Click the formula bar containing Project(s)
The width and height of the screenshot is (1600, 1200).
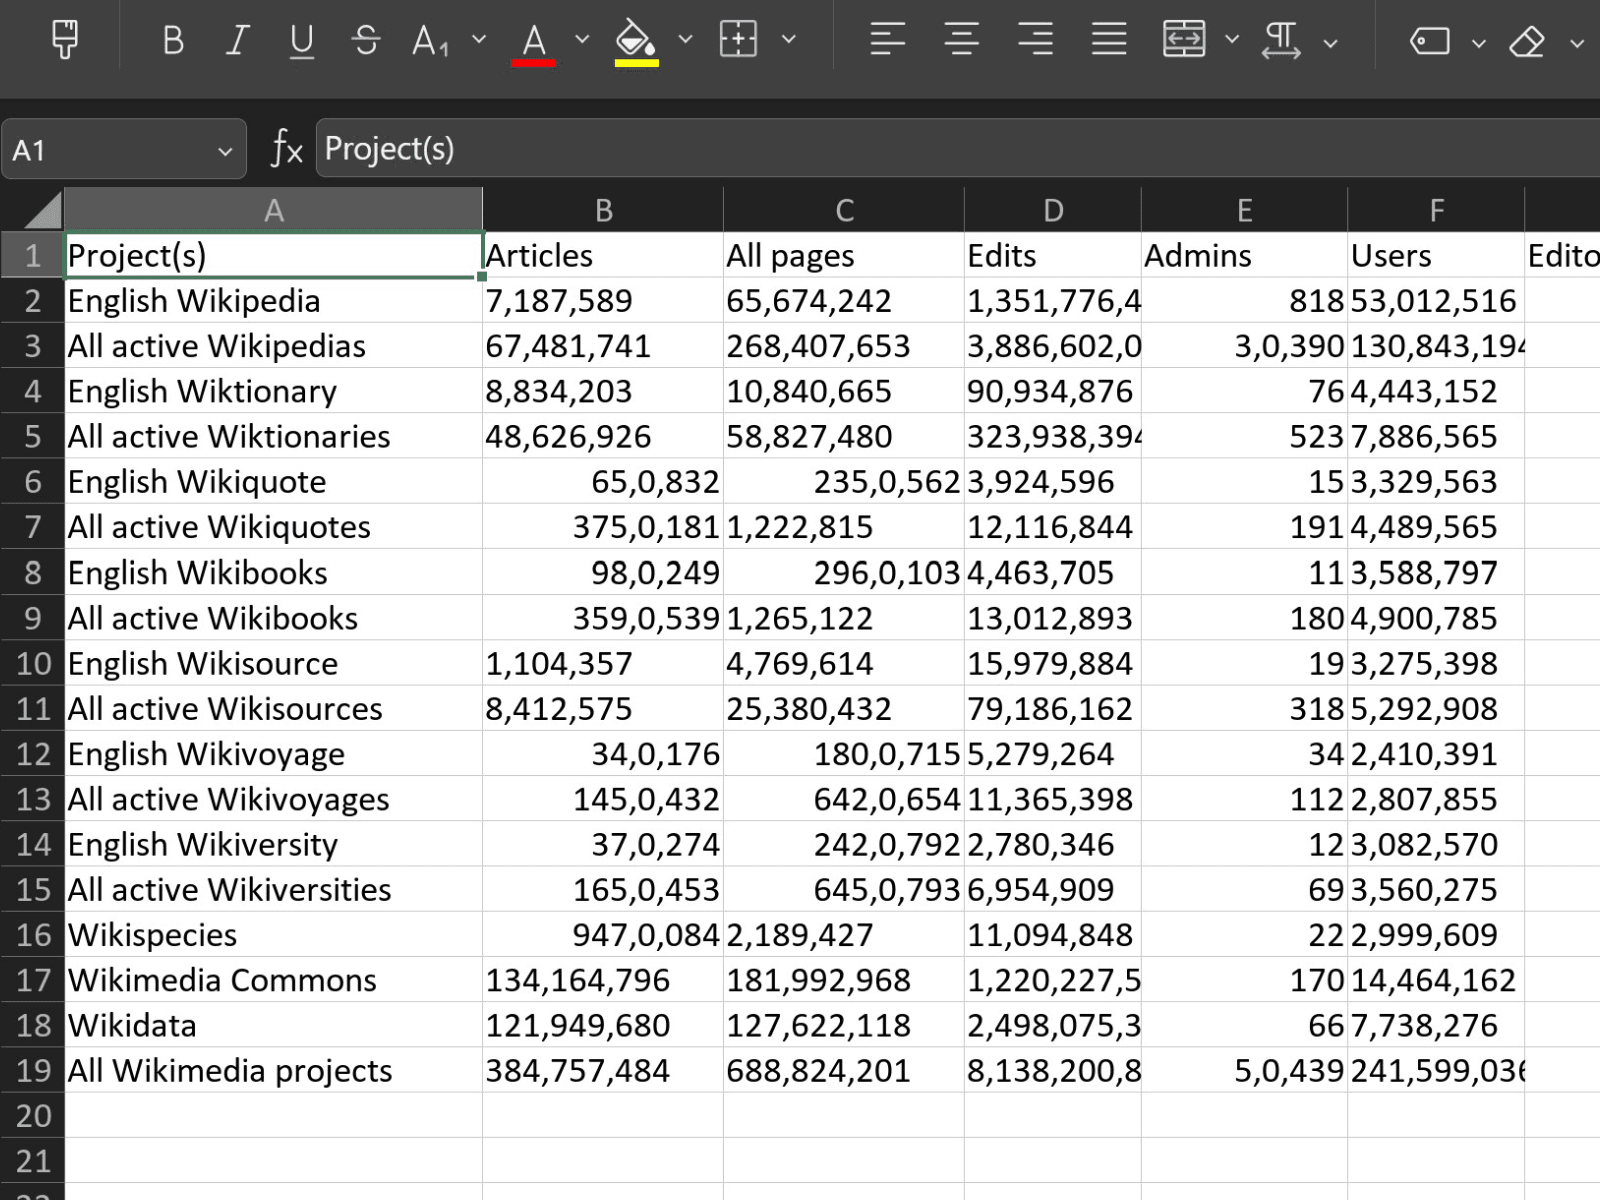coord(958,149)
